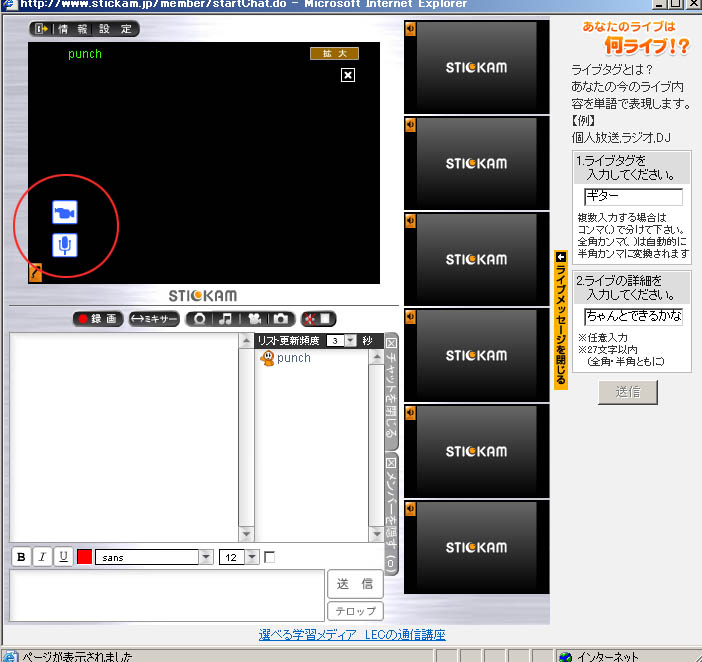
Task: Tick the checkbox next to font size
Action: point(270,557)
